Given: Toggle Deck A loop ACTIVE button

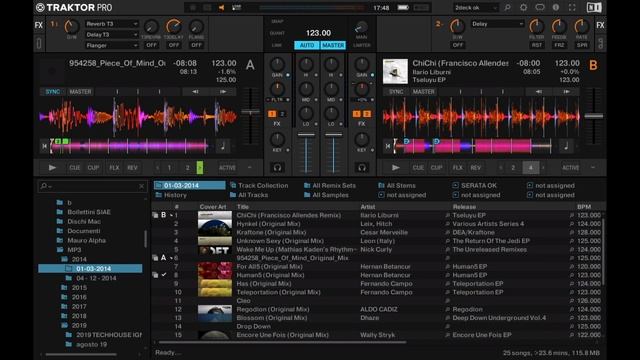Looking at the screenshot, I should point(227,168).
